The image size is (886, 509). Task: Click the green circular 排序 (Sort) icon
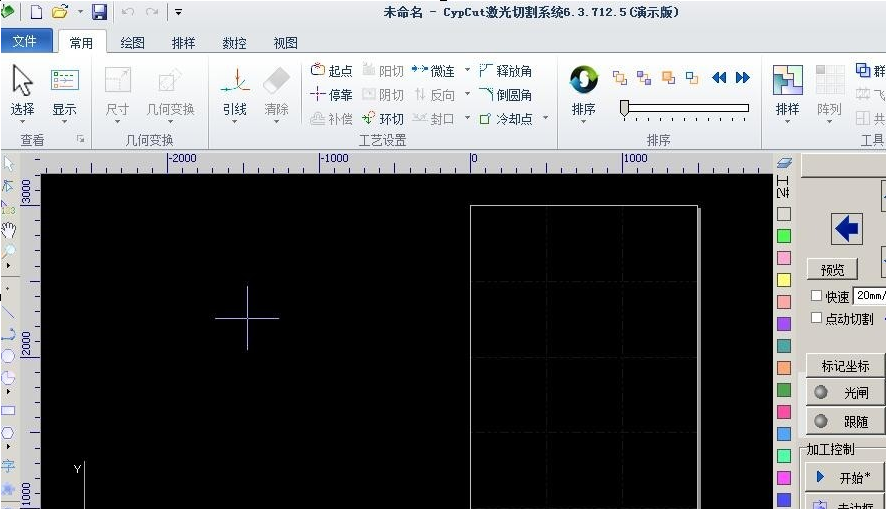coord(584,79)
